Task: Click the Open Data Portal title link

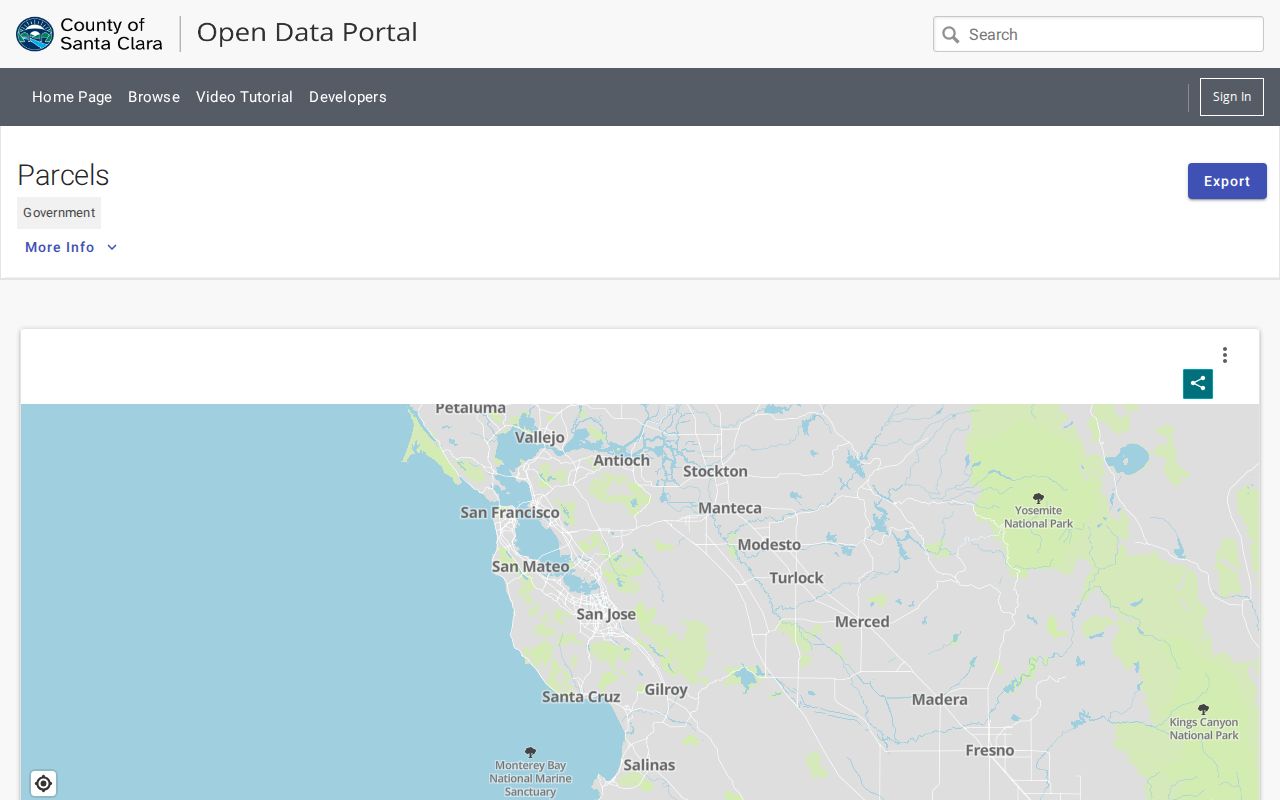Action: pos(307,32)
